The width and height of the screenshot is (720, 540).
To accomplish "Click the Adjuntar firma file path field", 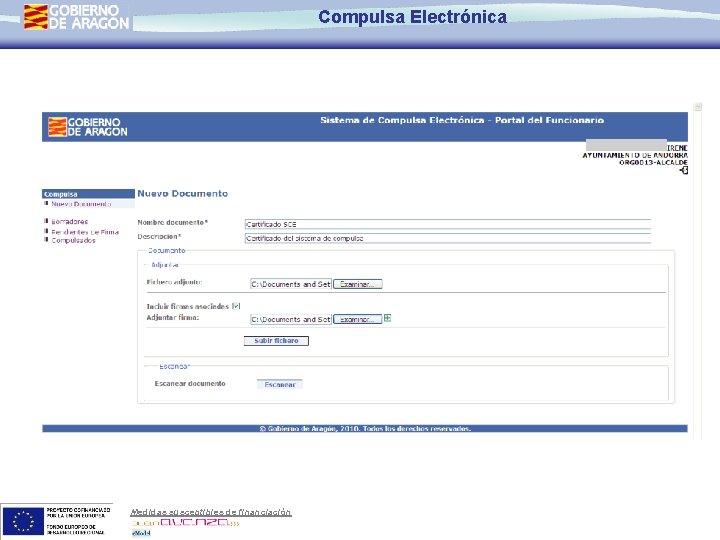I will pos(291,319).
